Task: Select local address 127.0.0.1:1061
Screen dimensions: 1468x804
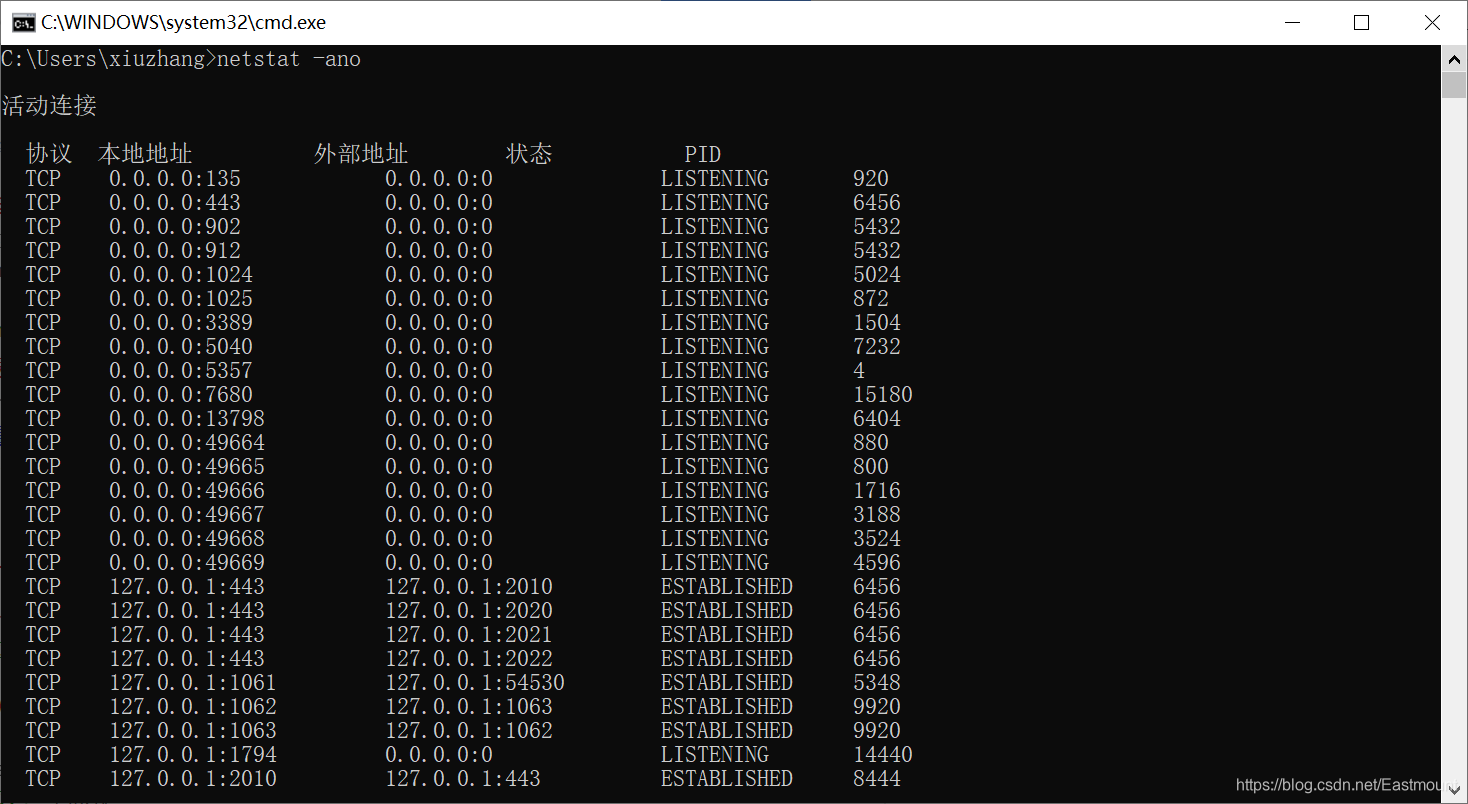Action: coord(193,683)
